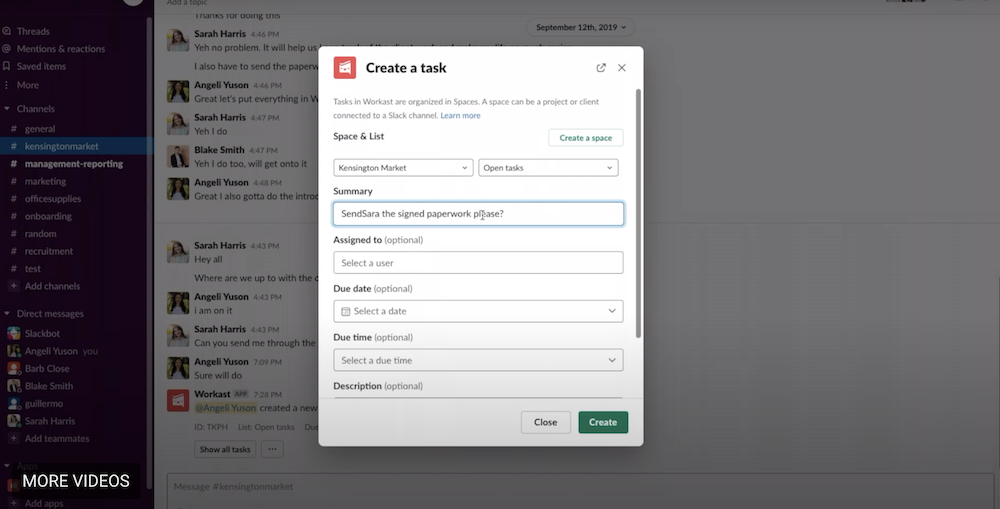Viewport: 1000px width, 509px height.
Task: Click the MORE VIDEOS overlay button
Action: (76, 481)
